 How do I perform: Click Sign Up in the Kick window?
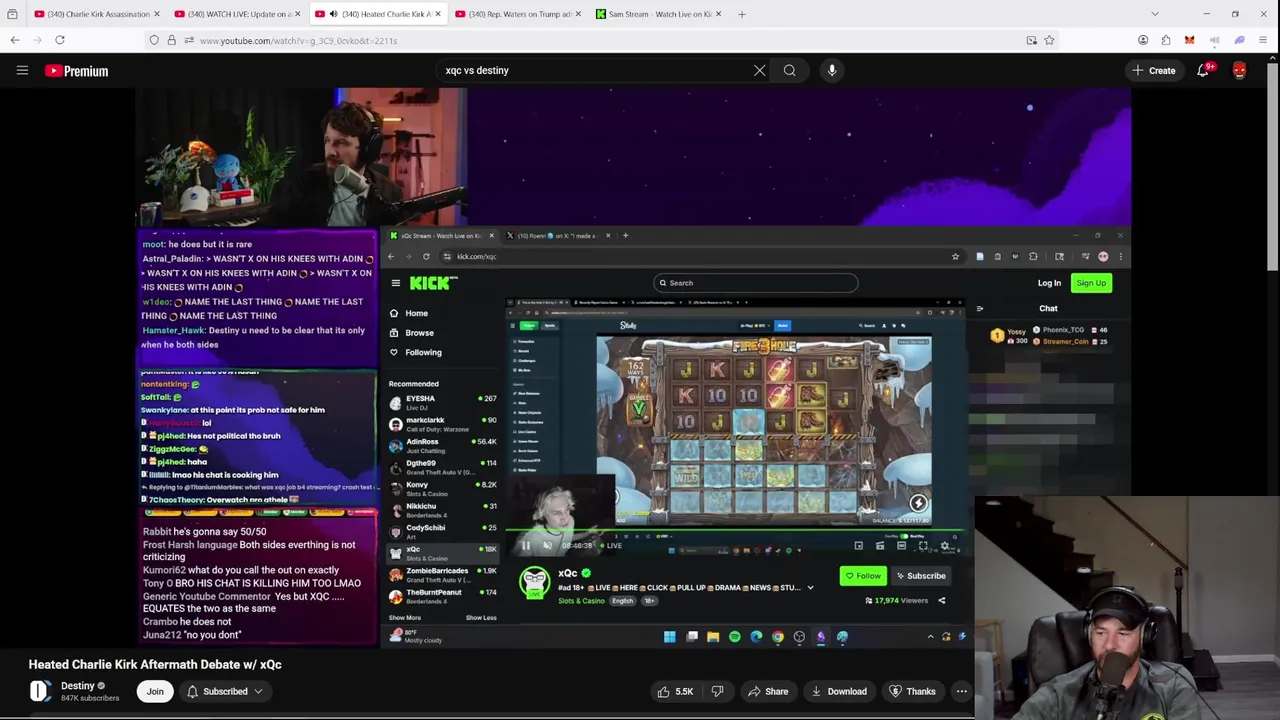1091,283
